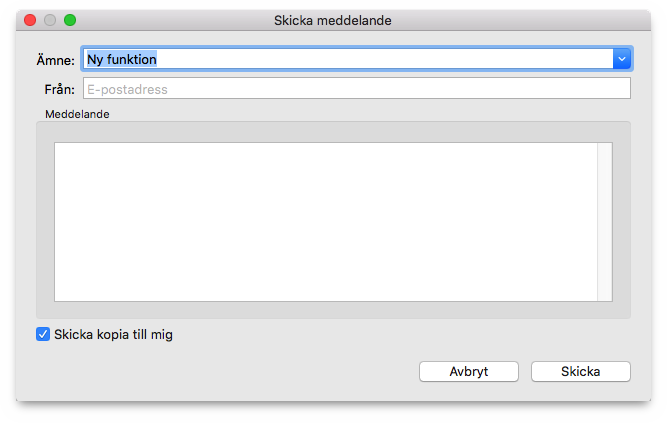Click the 'Skicka kopia till mig' label text

113,334
